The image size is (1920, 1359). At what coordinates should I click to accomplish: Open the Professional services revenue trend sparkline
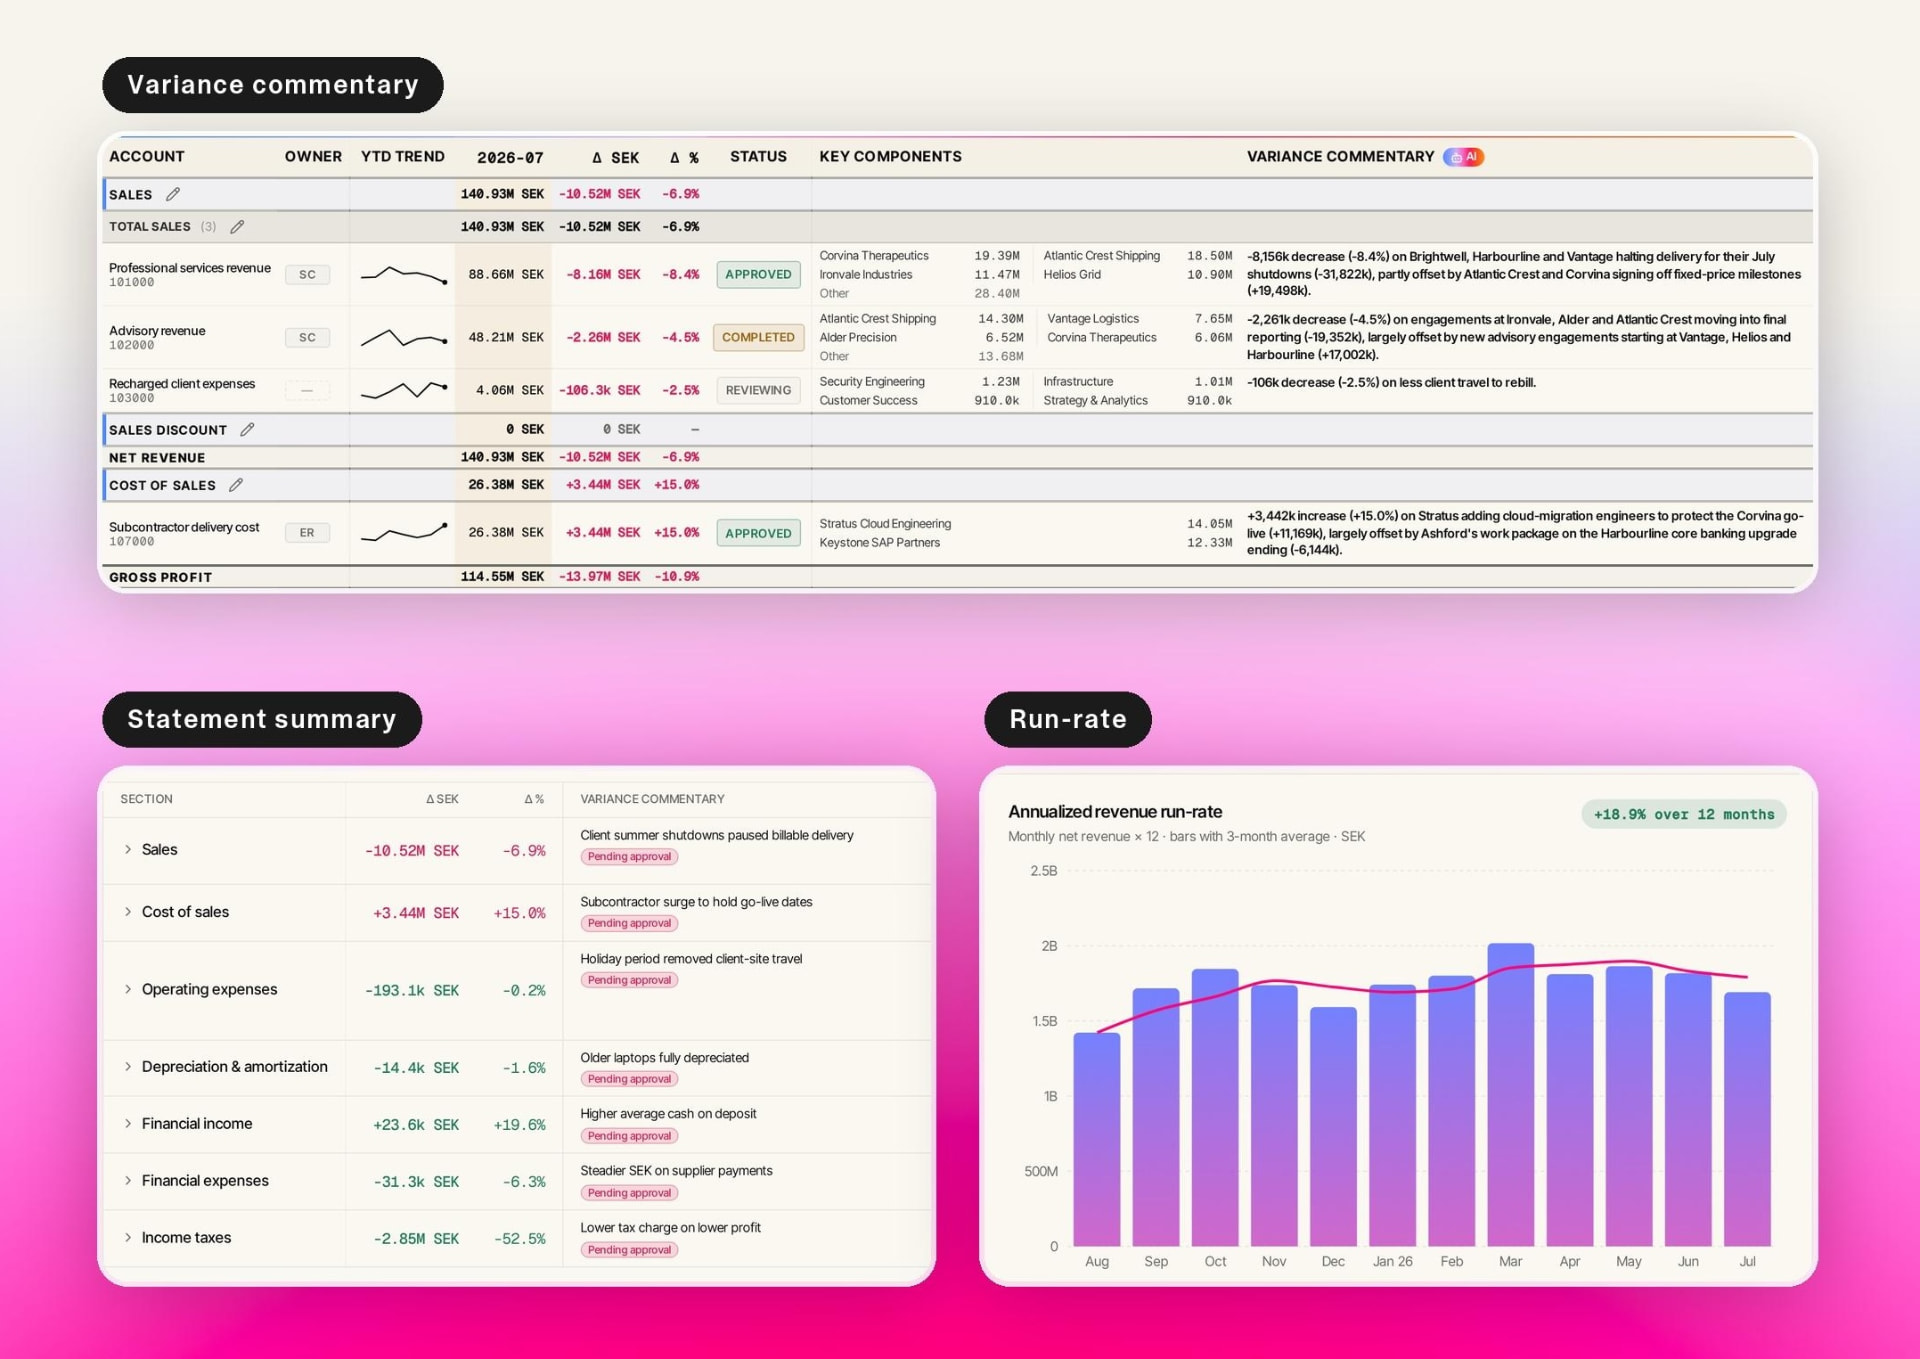click(x=403, y=274)
